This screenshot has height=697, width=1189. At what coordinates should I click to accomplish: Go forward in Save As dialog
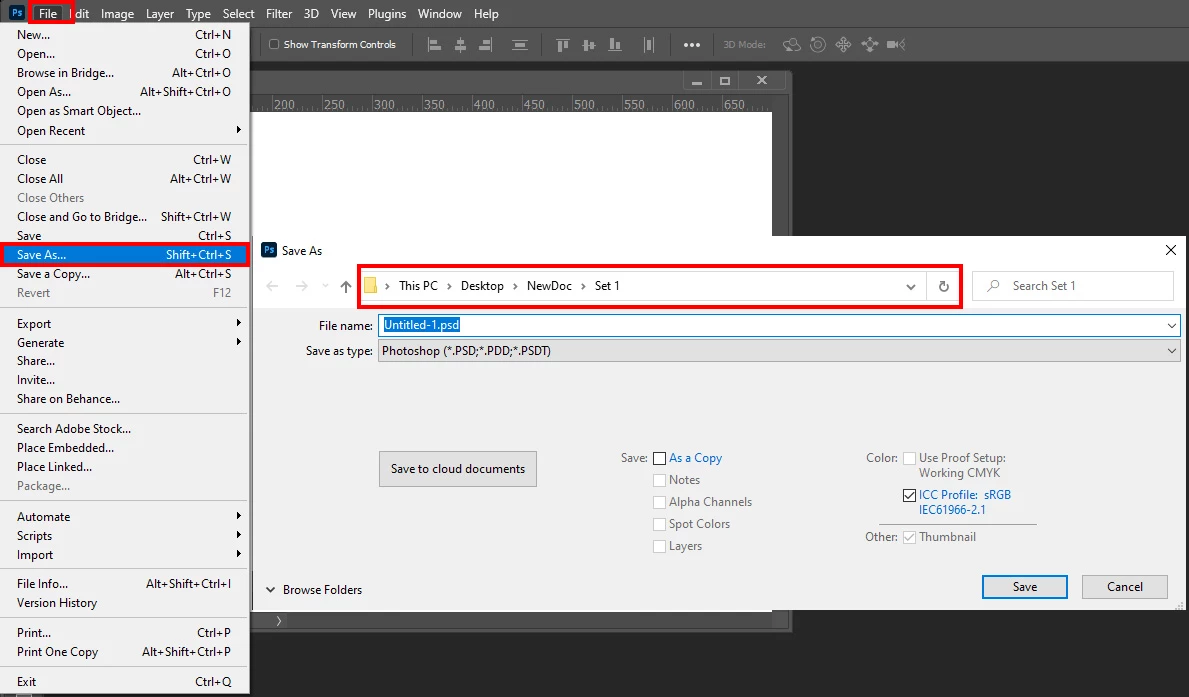(301, 286)
